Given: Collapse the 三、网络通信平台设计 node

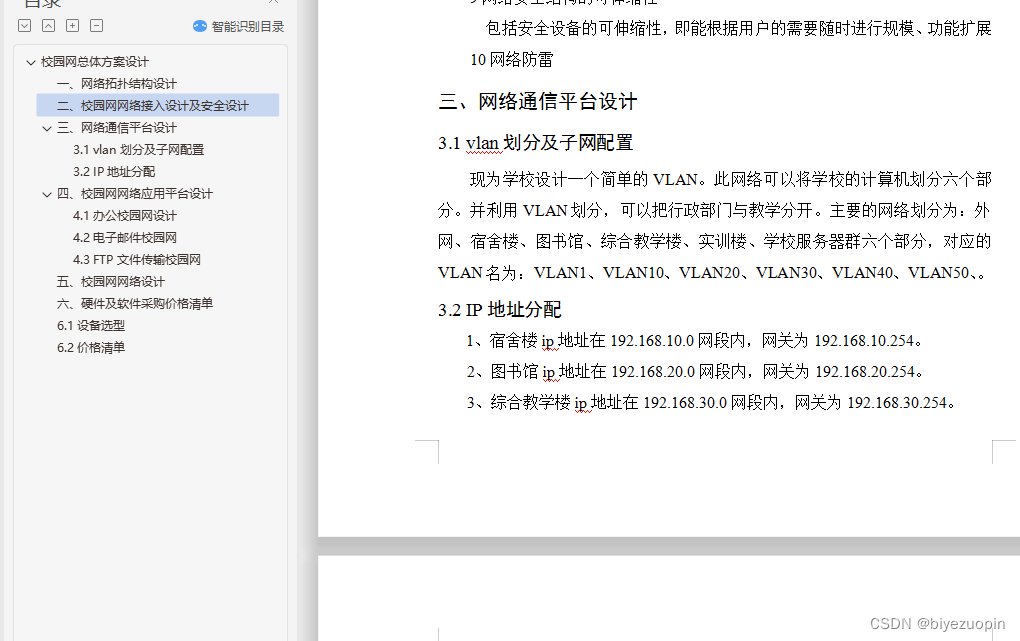Looking at the screenshot, I should click(x=47, y=128).
